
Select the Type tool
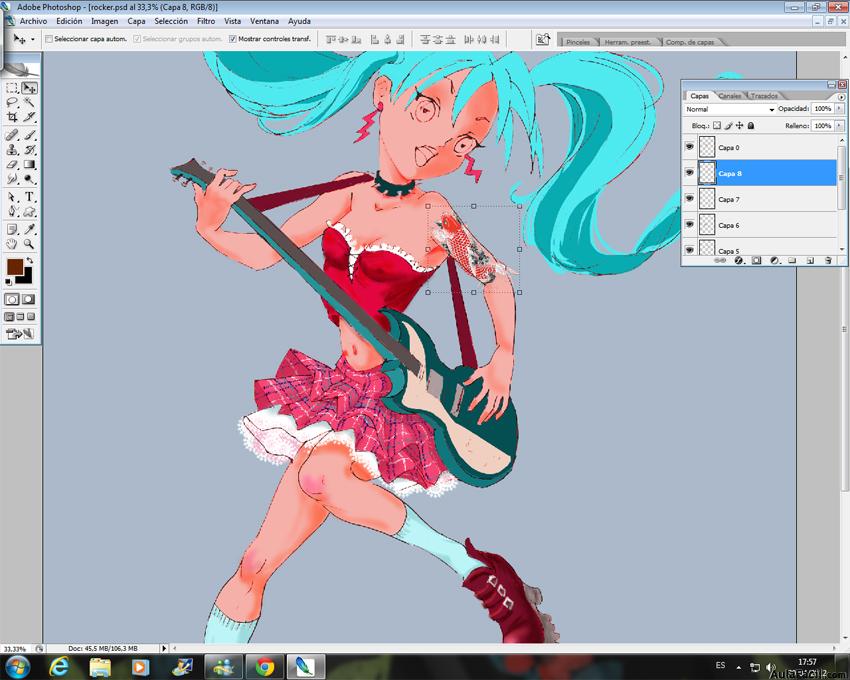click(29, 197)
